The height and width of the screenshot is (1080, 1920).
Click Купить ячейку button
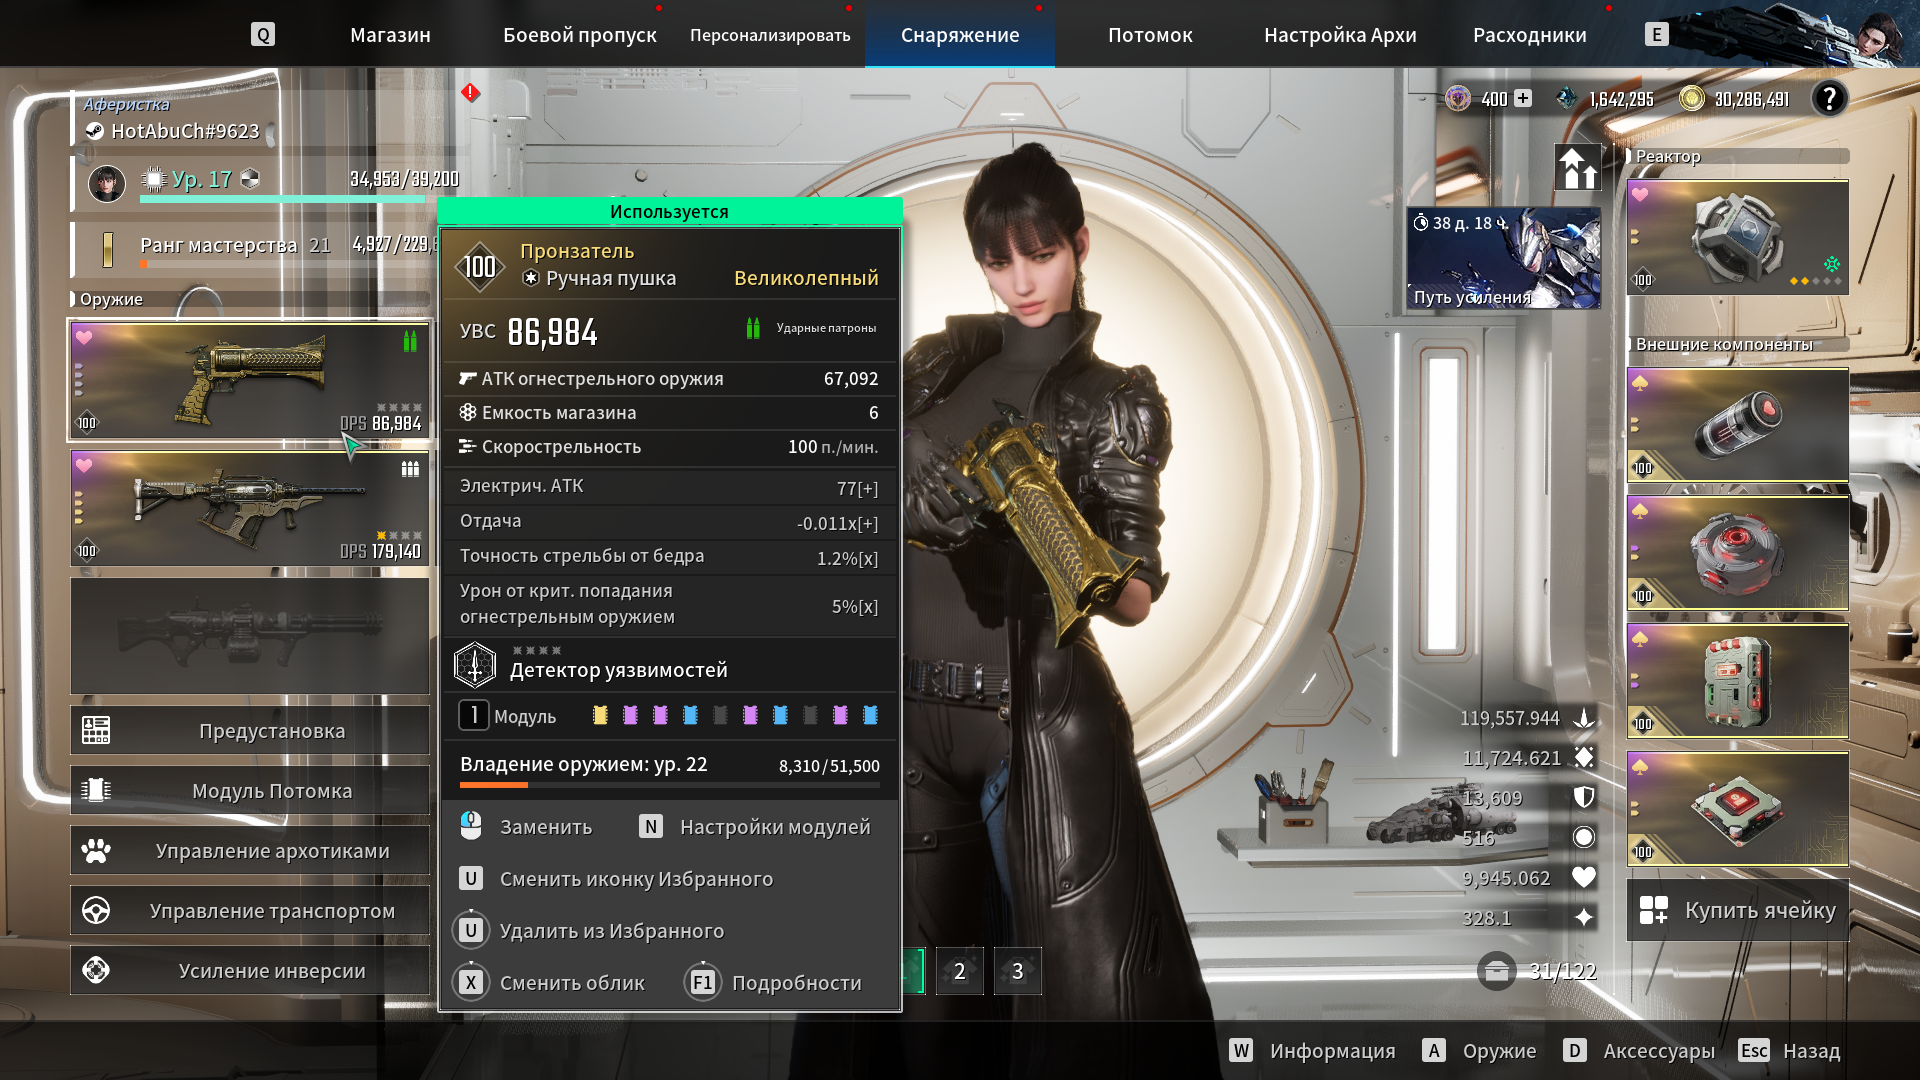click(x=1738, y=910)
